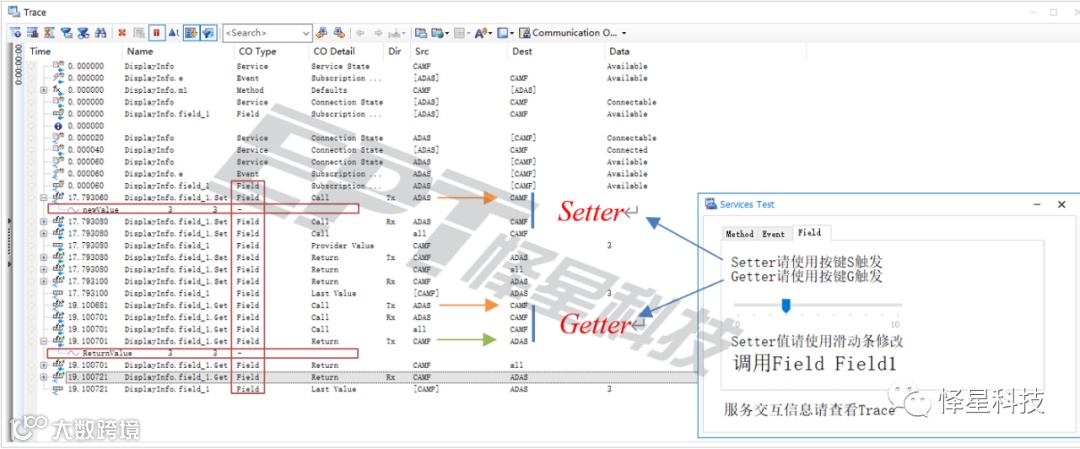Click the blue slider thumb in Services Test
The image size is (1080, 449).
tap(785, 306)
